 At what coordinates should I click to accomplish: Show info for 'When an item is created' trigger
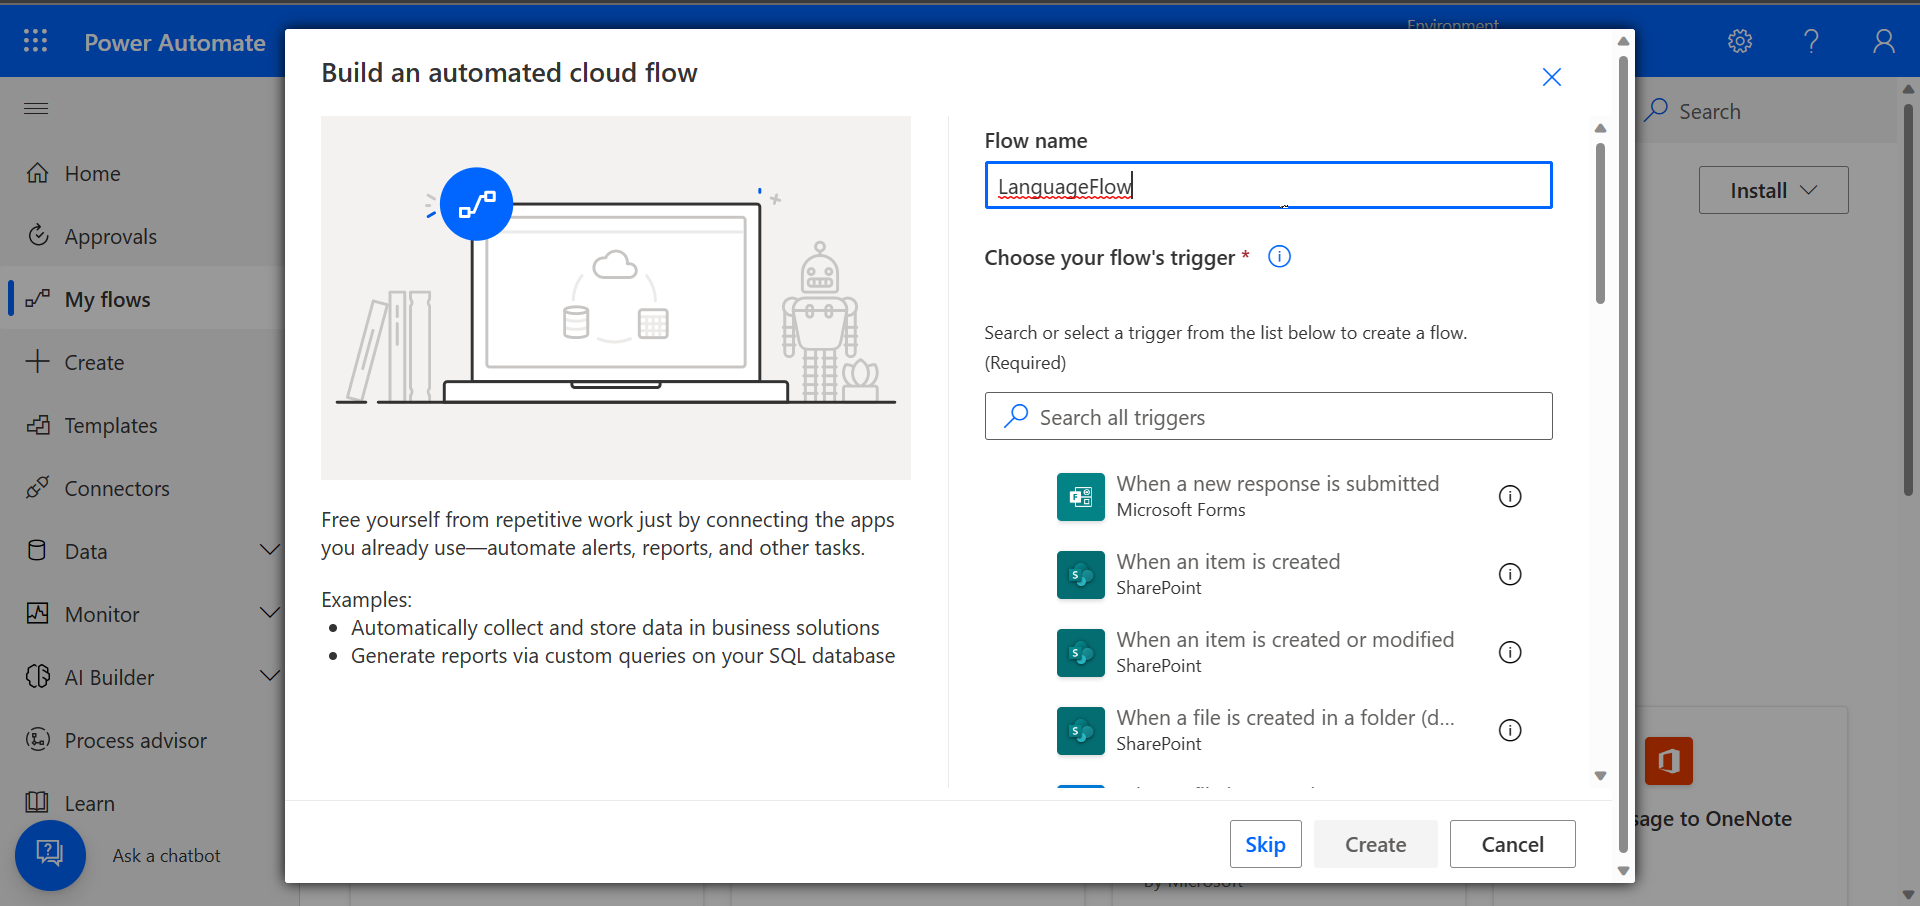click(x=1510, y=574)
